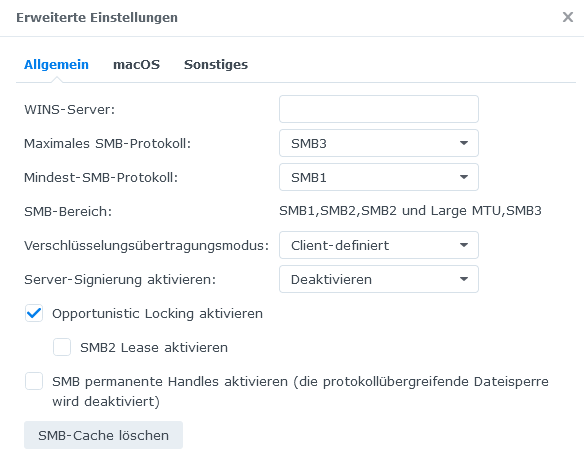Enable the SMB2 Lease aktivieren checkbox
The width and height of the screenshot is (584, 452).
pos(62,347)
